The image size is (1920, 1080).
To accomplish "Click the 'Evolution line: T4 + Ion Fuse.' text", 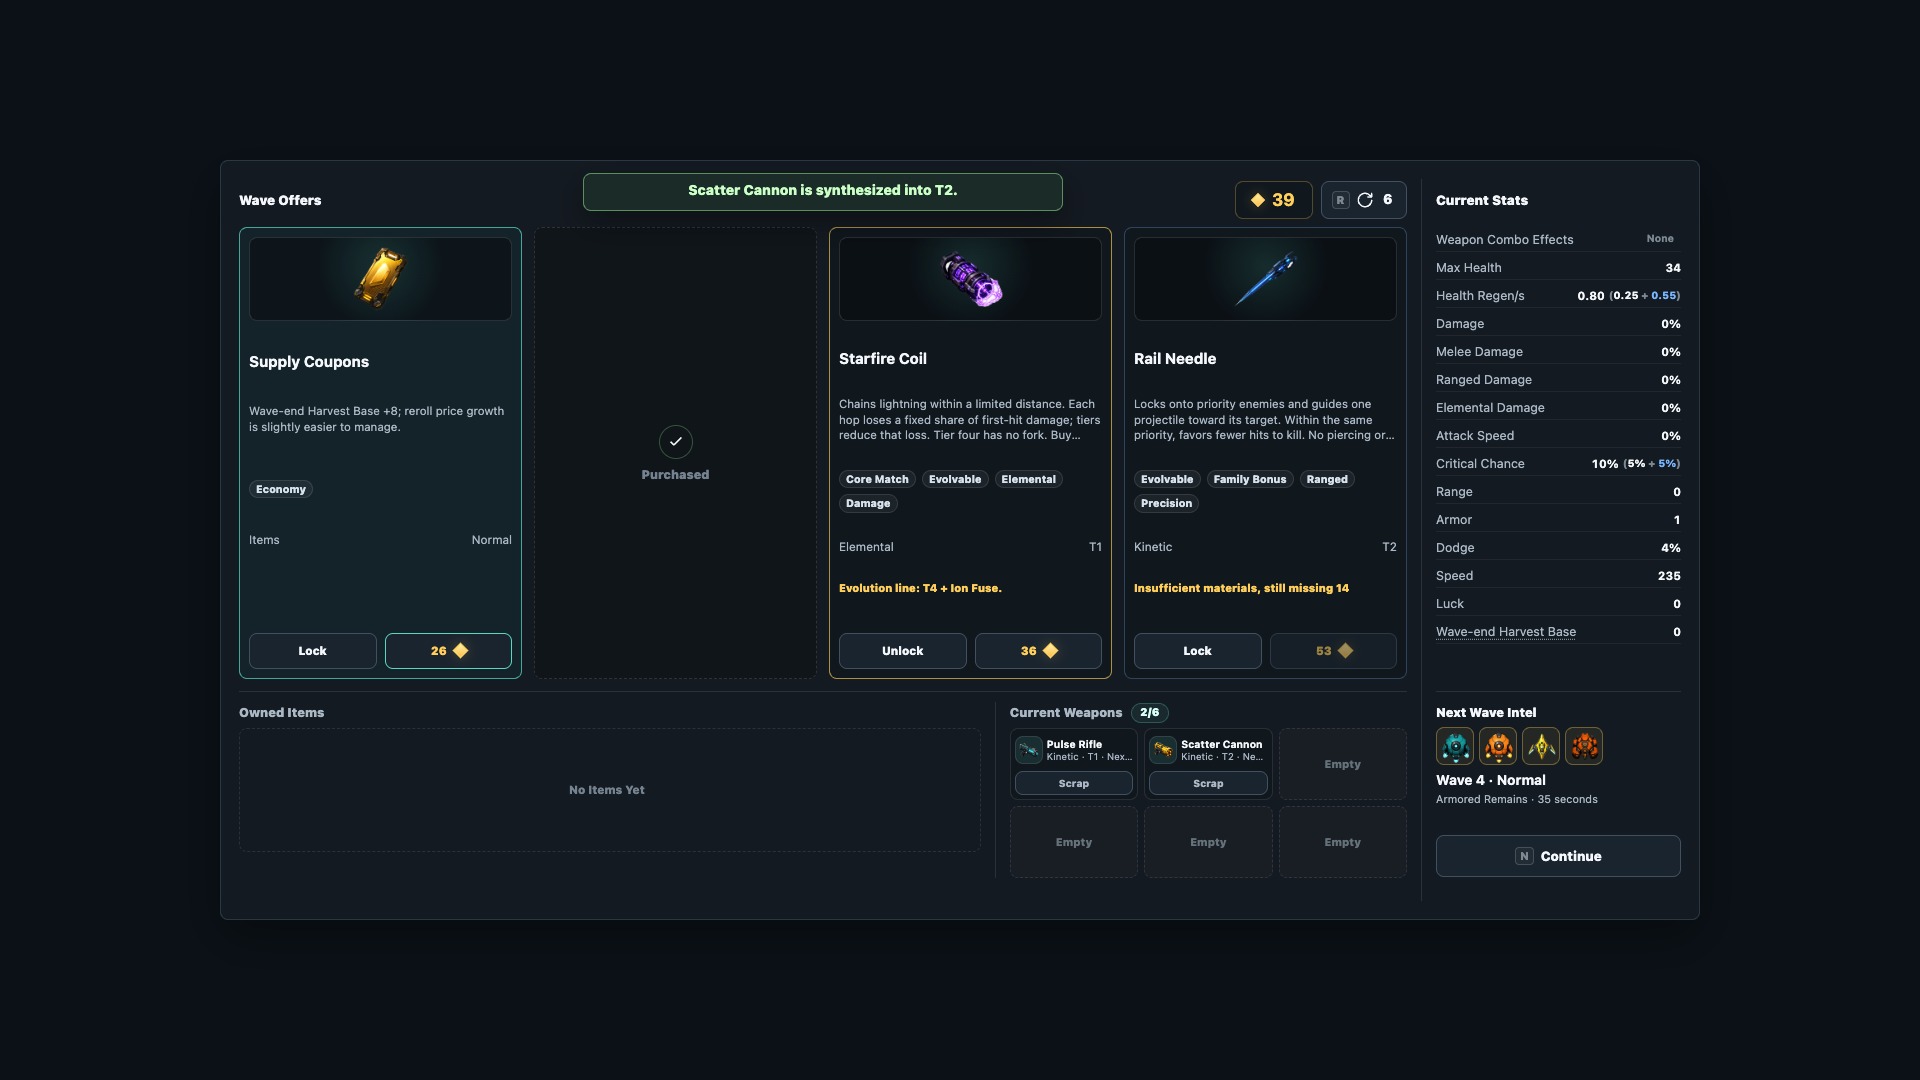I will (920, 588).
